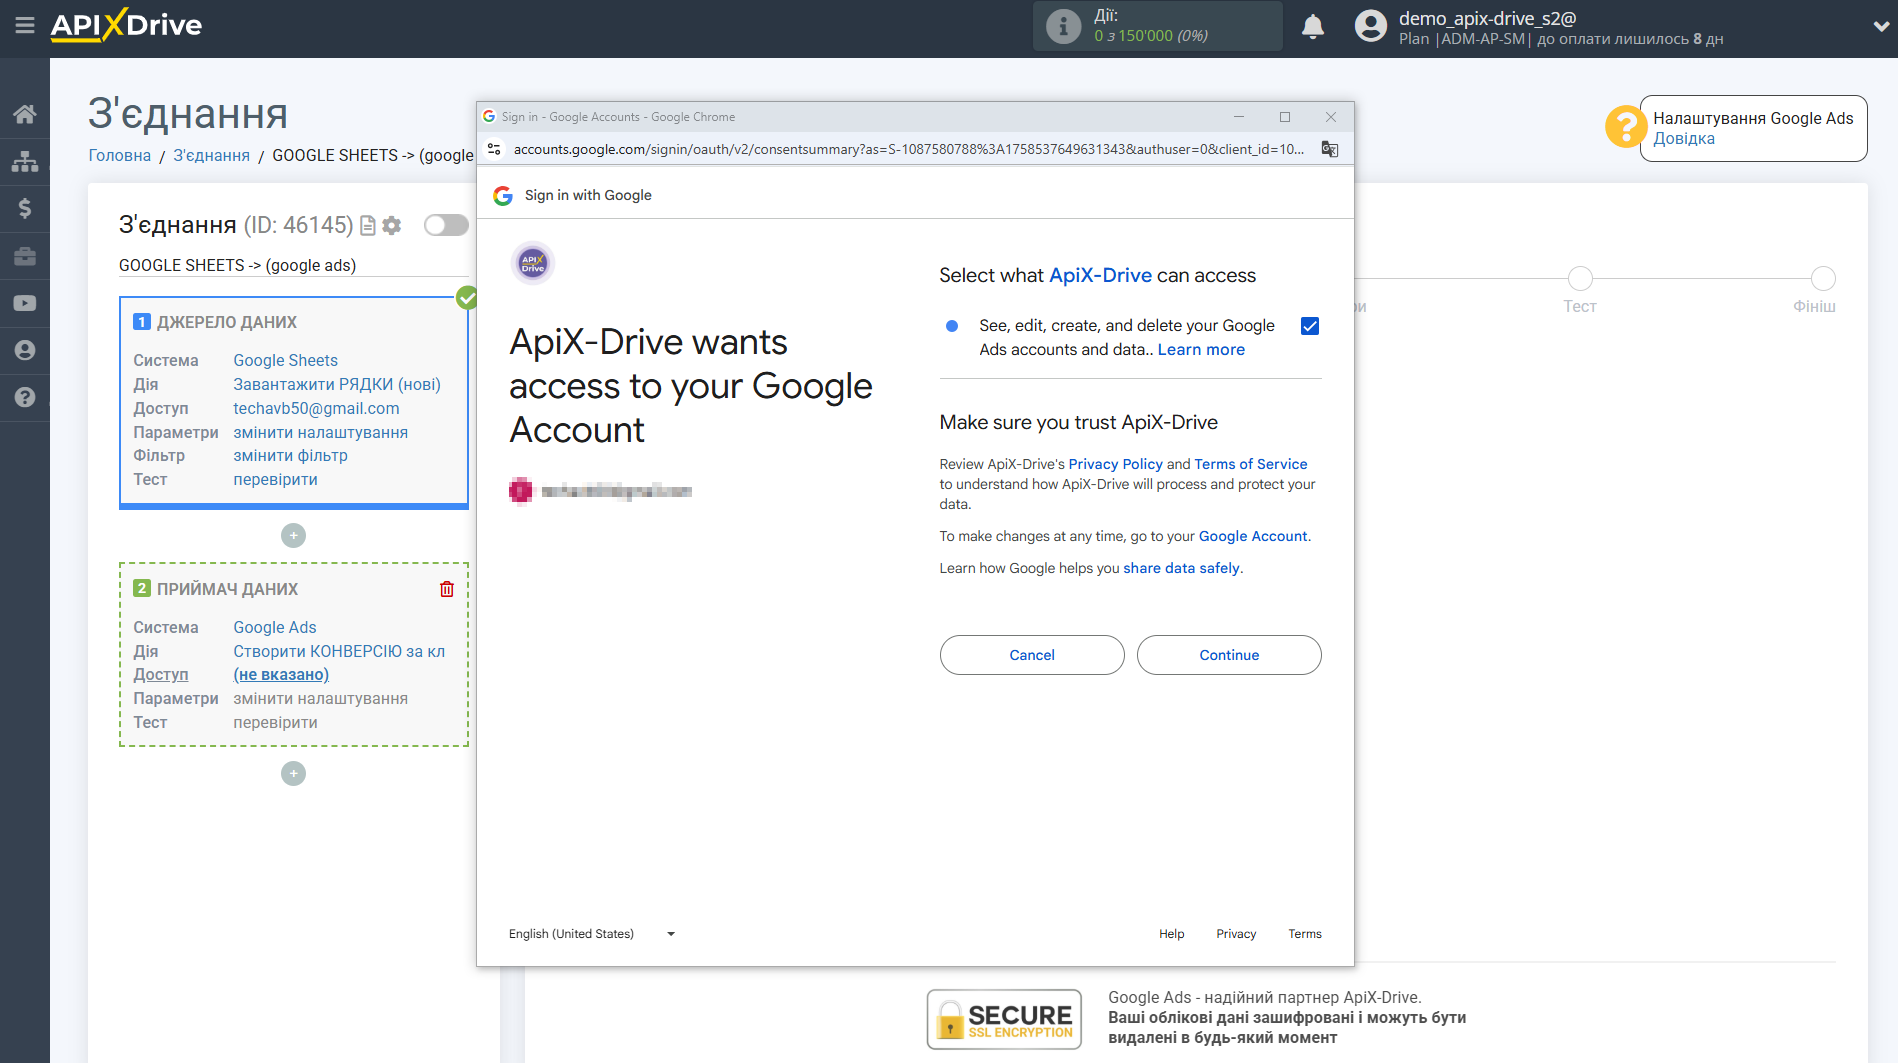Screen dimensions: 1898x1063
Task: Uncheck the Google Ads access checkbox
Action: 1309,326
